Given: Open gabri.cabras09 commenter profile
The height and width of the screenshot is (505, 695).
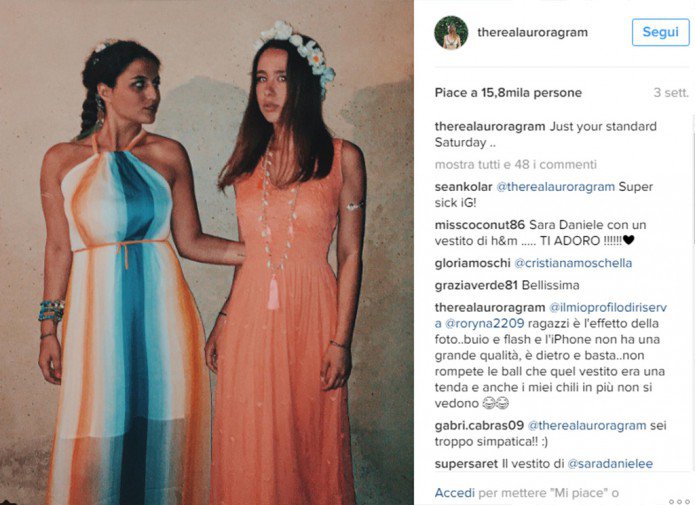Looking at the screenshot, I should (x=479, y=425).
